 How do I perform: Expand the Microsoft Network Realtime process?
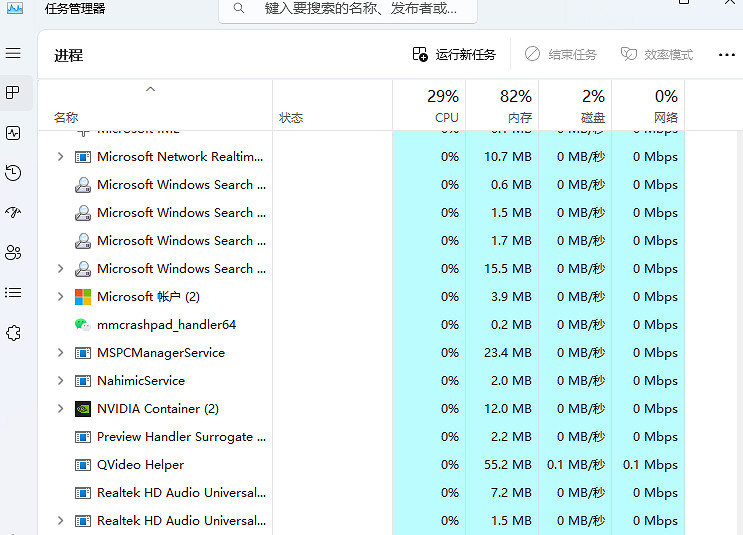point(60,157)
